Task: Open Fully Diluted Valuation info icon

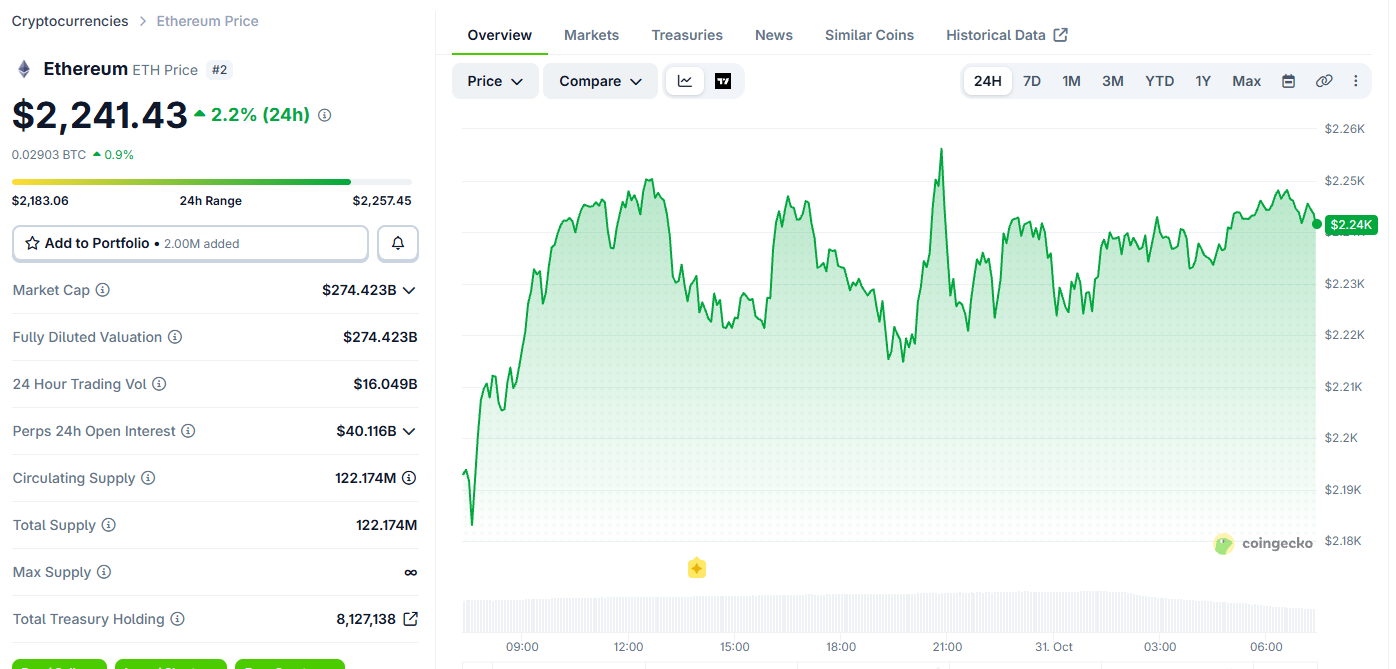Action: click(x=175, y=337)
